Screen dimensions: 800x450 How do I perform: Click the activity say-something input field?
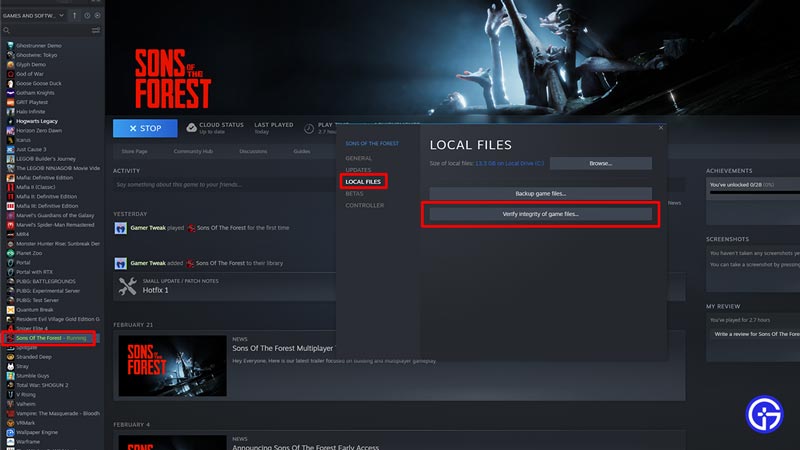(224, 185)
